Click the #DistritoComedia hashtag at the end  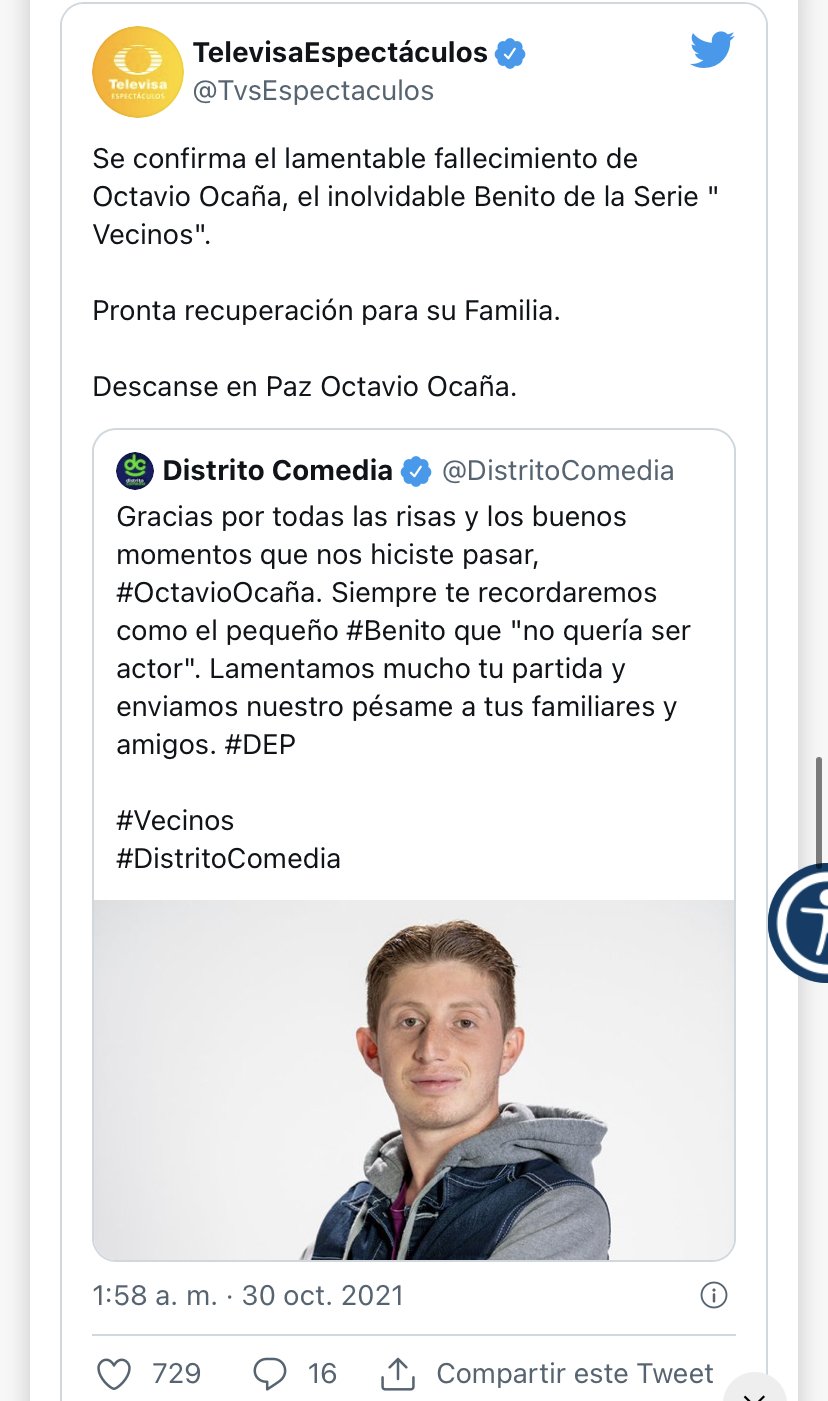click(229, 858)
